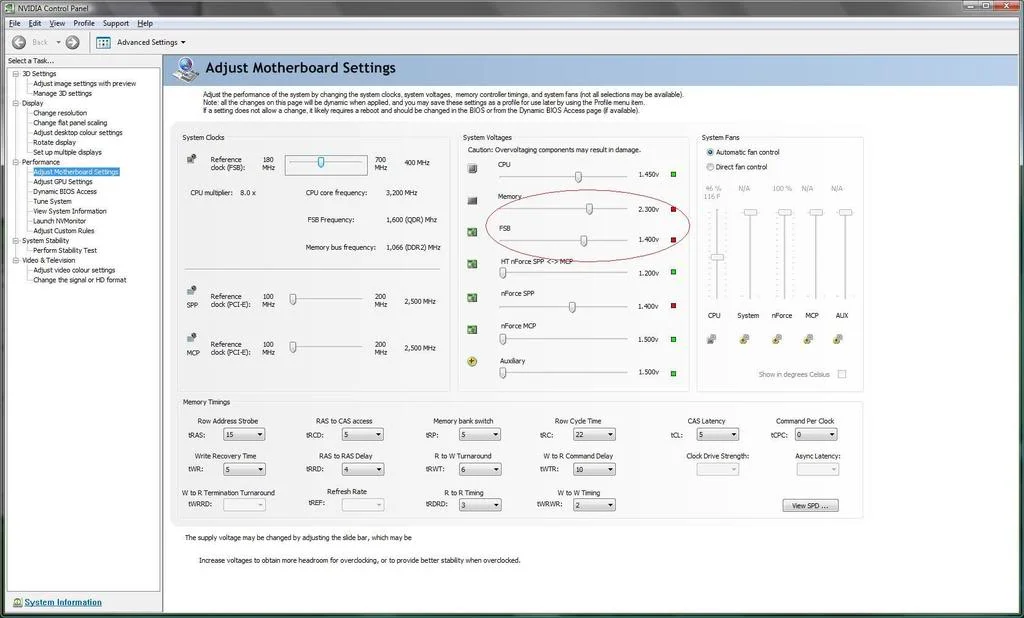Click the nForce MCP voltage icon
Image resolution: width=1024 pixels, height=618 pixels.
(472, 329)
